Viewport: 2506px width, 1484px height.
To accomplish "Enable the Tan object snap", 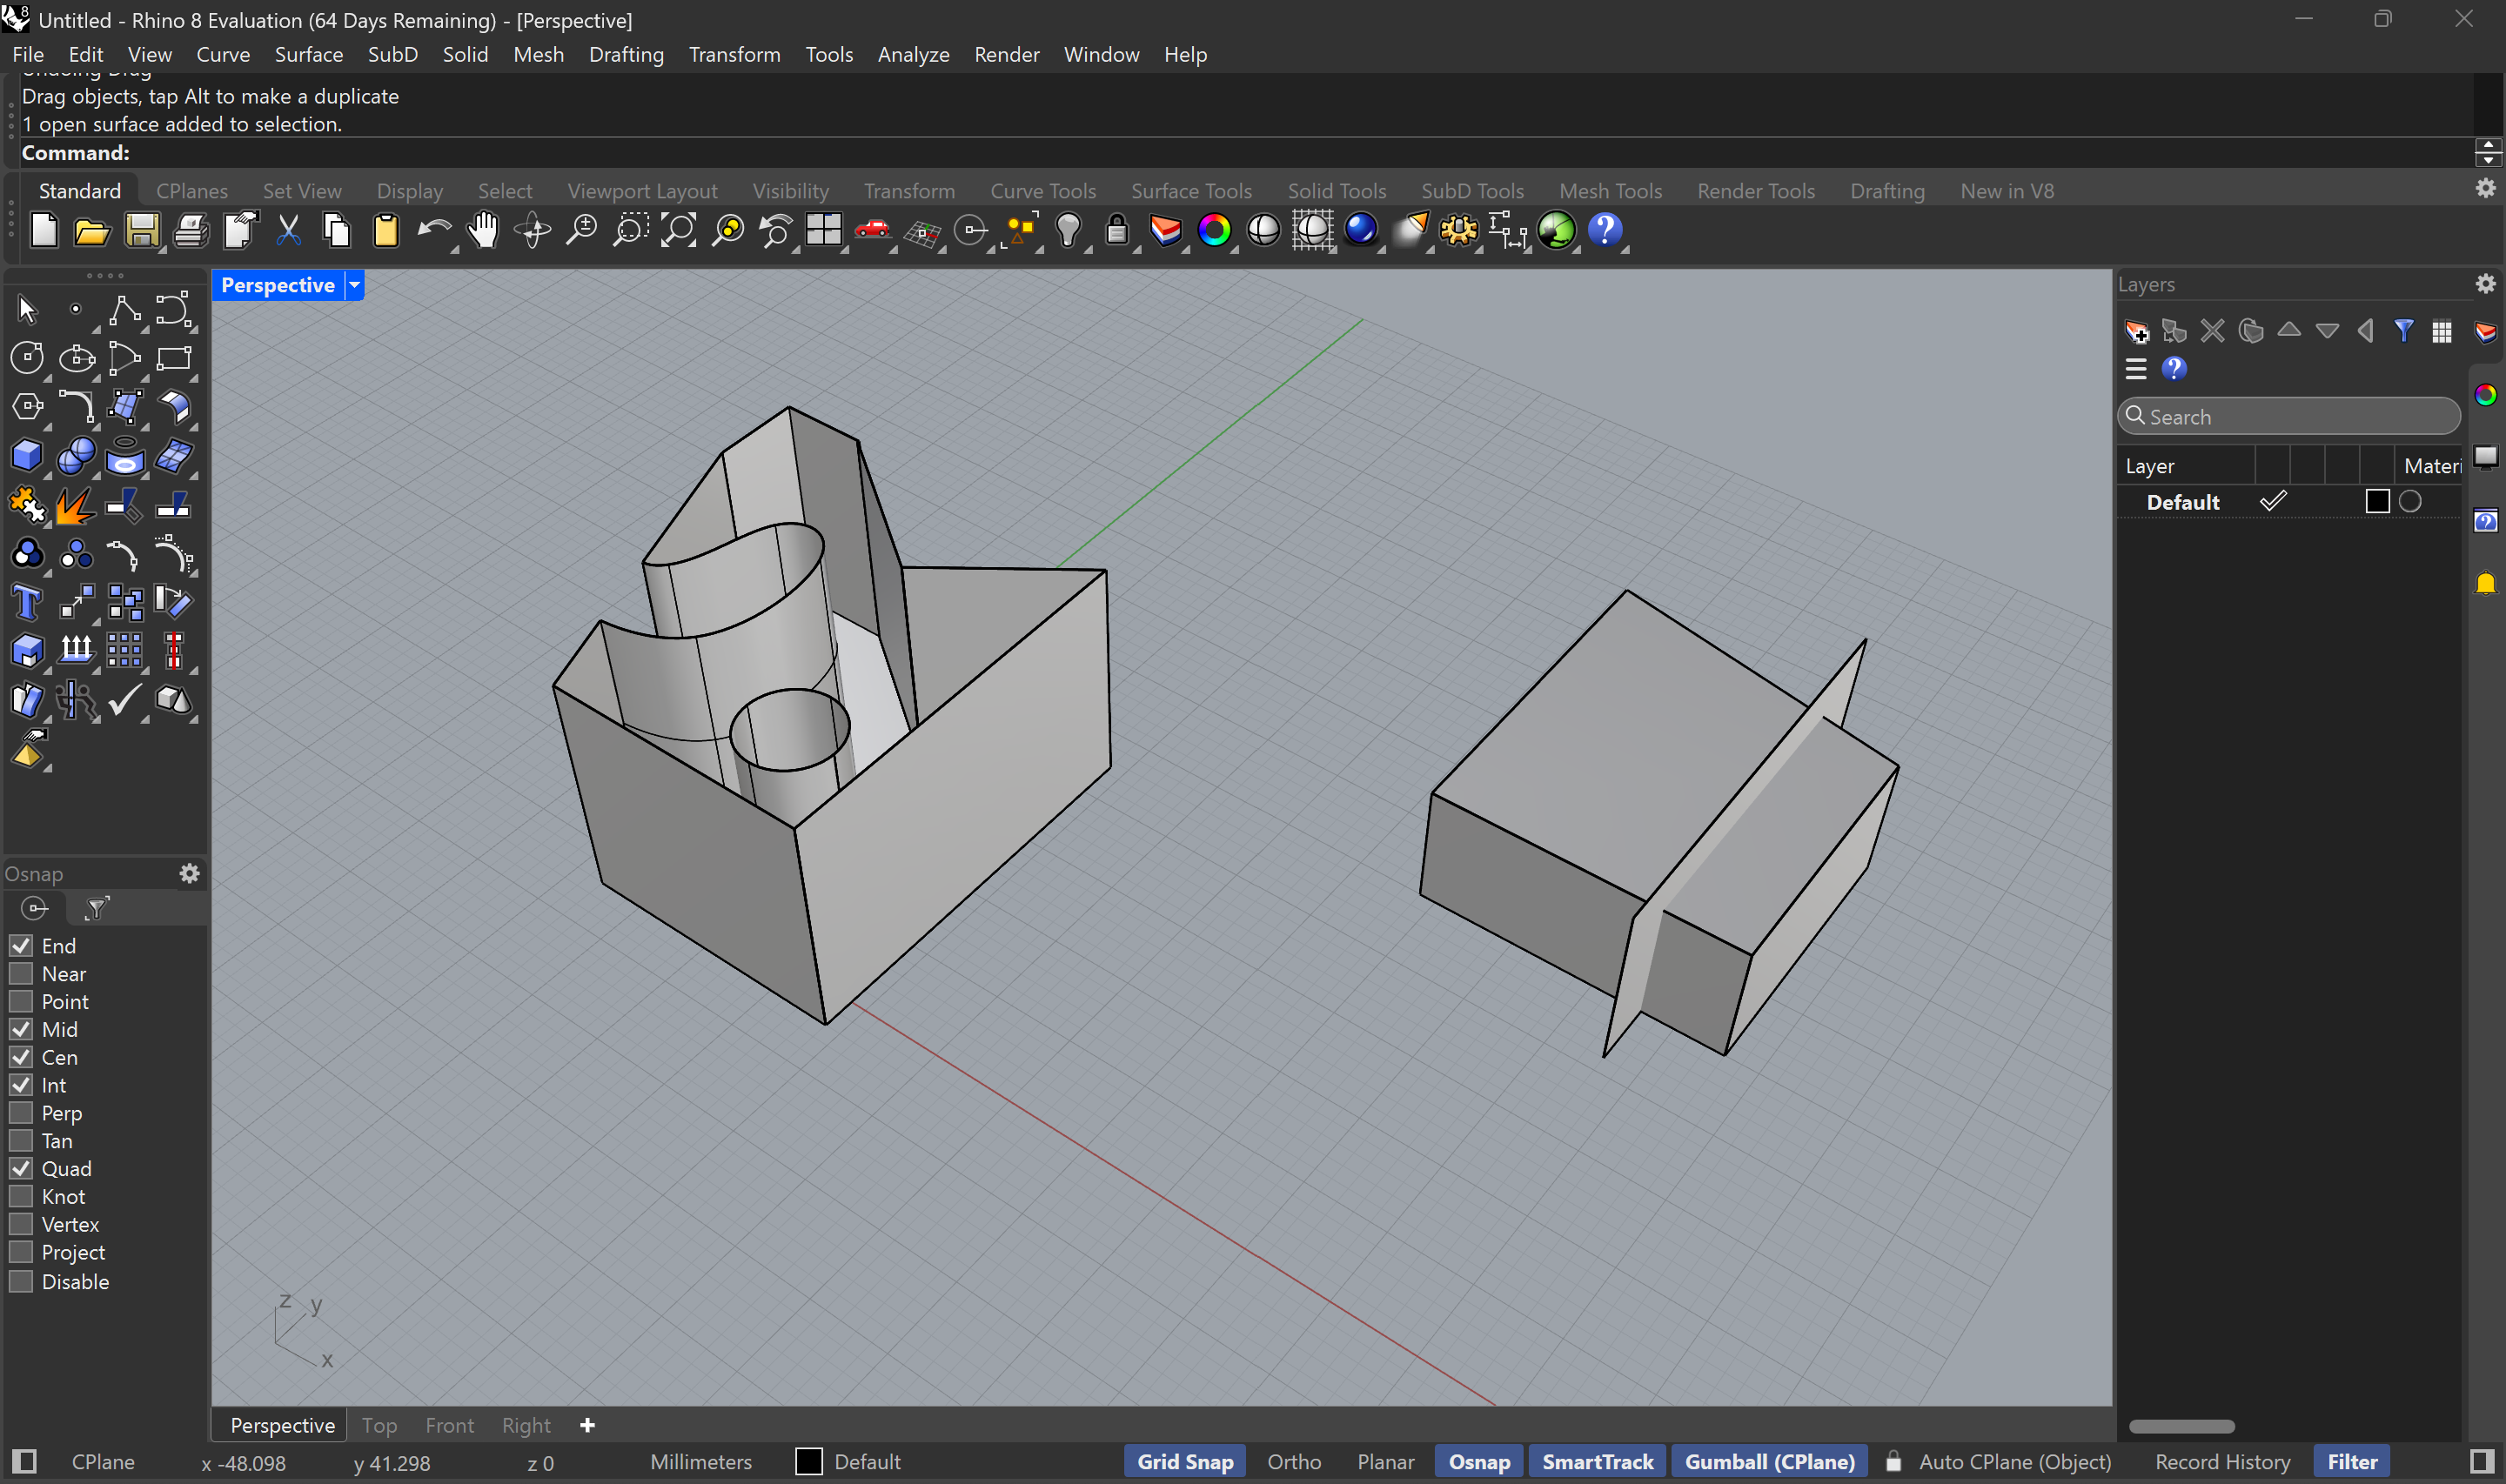I will tap(21, 1140).
